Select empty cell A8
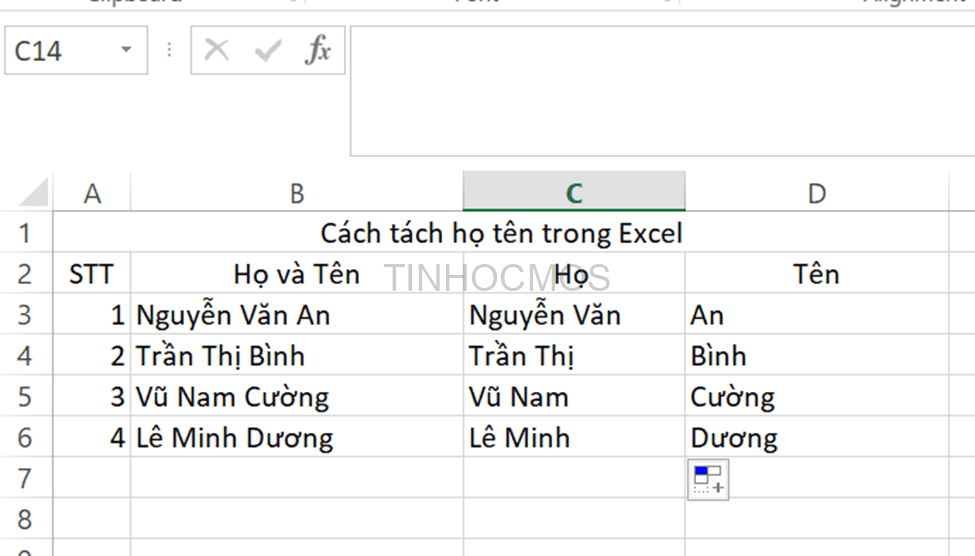The image size is (975, 556). 92,519
